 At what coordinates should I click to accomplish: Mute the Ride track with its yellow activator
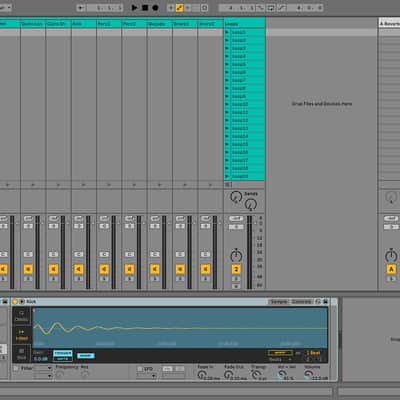point(79,269)
